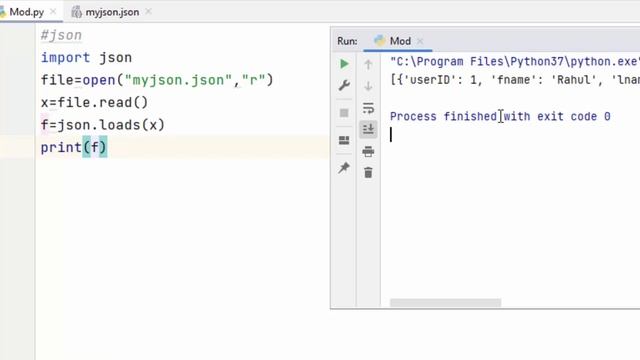
Task: Click the file=open("myjson.json","r") line
Action: (157, 80)
